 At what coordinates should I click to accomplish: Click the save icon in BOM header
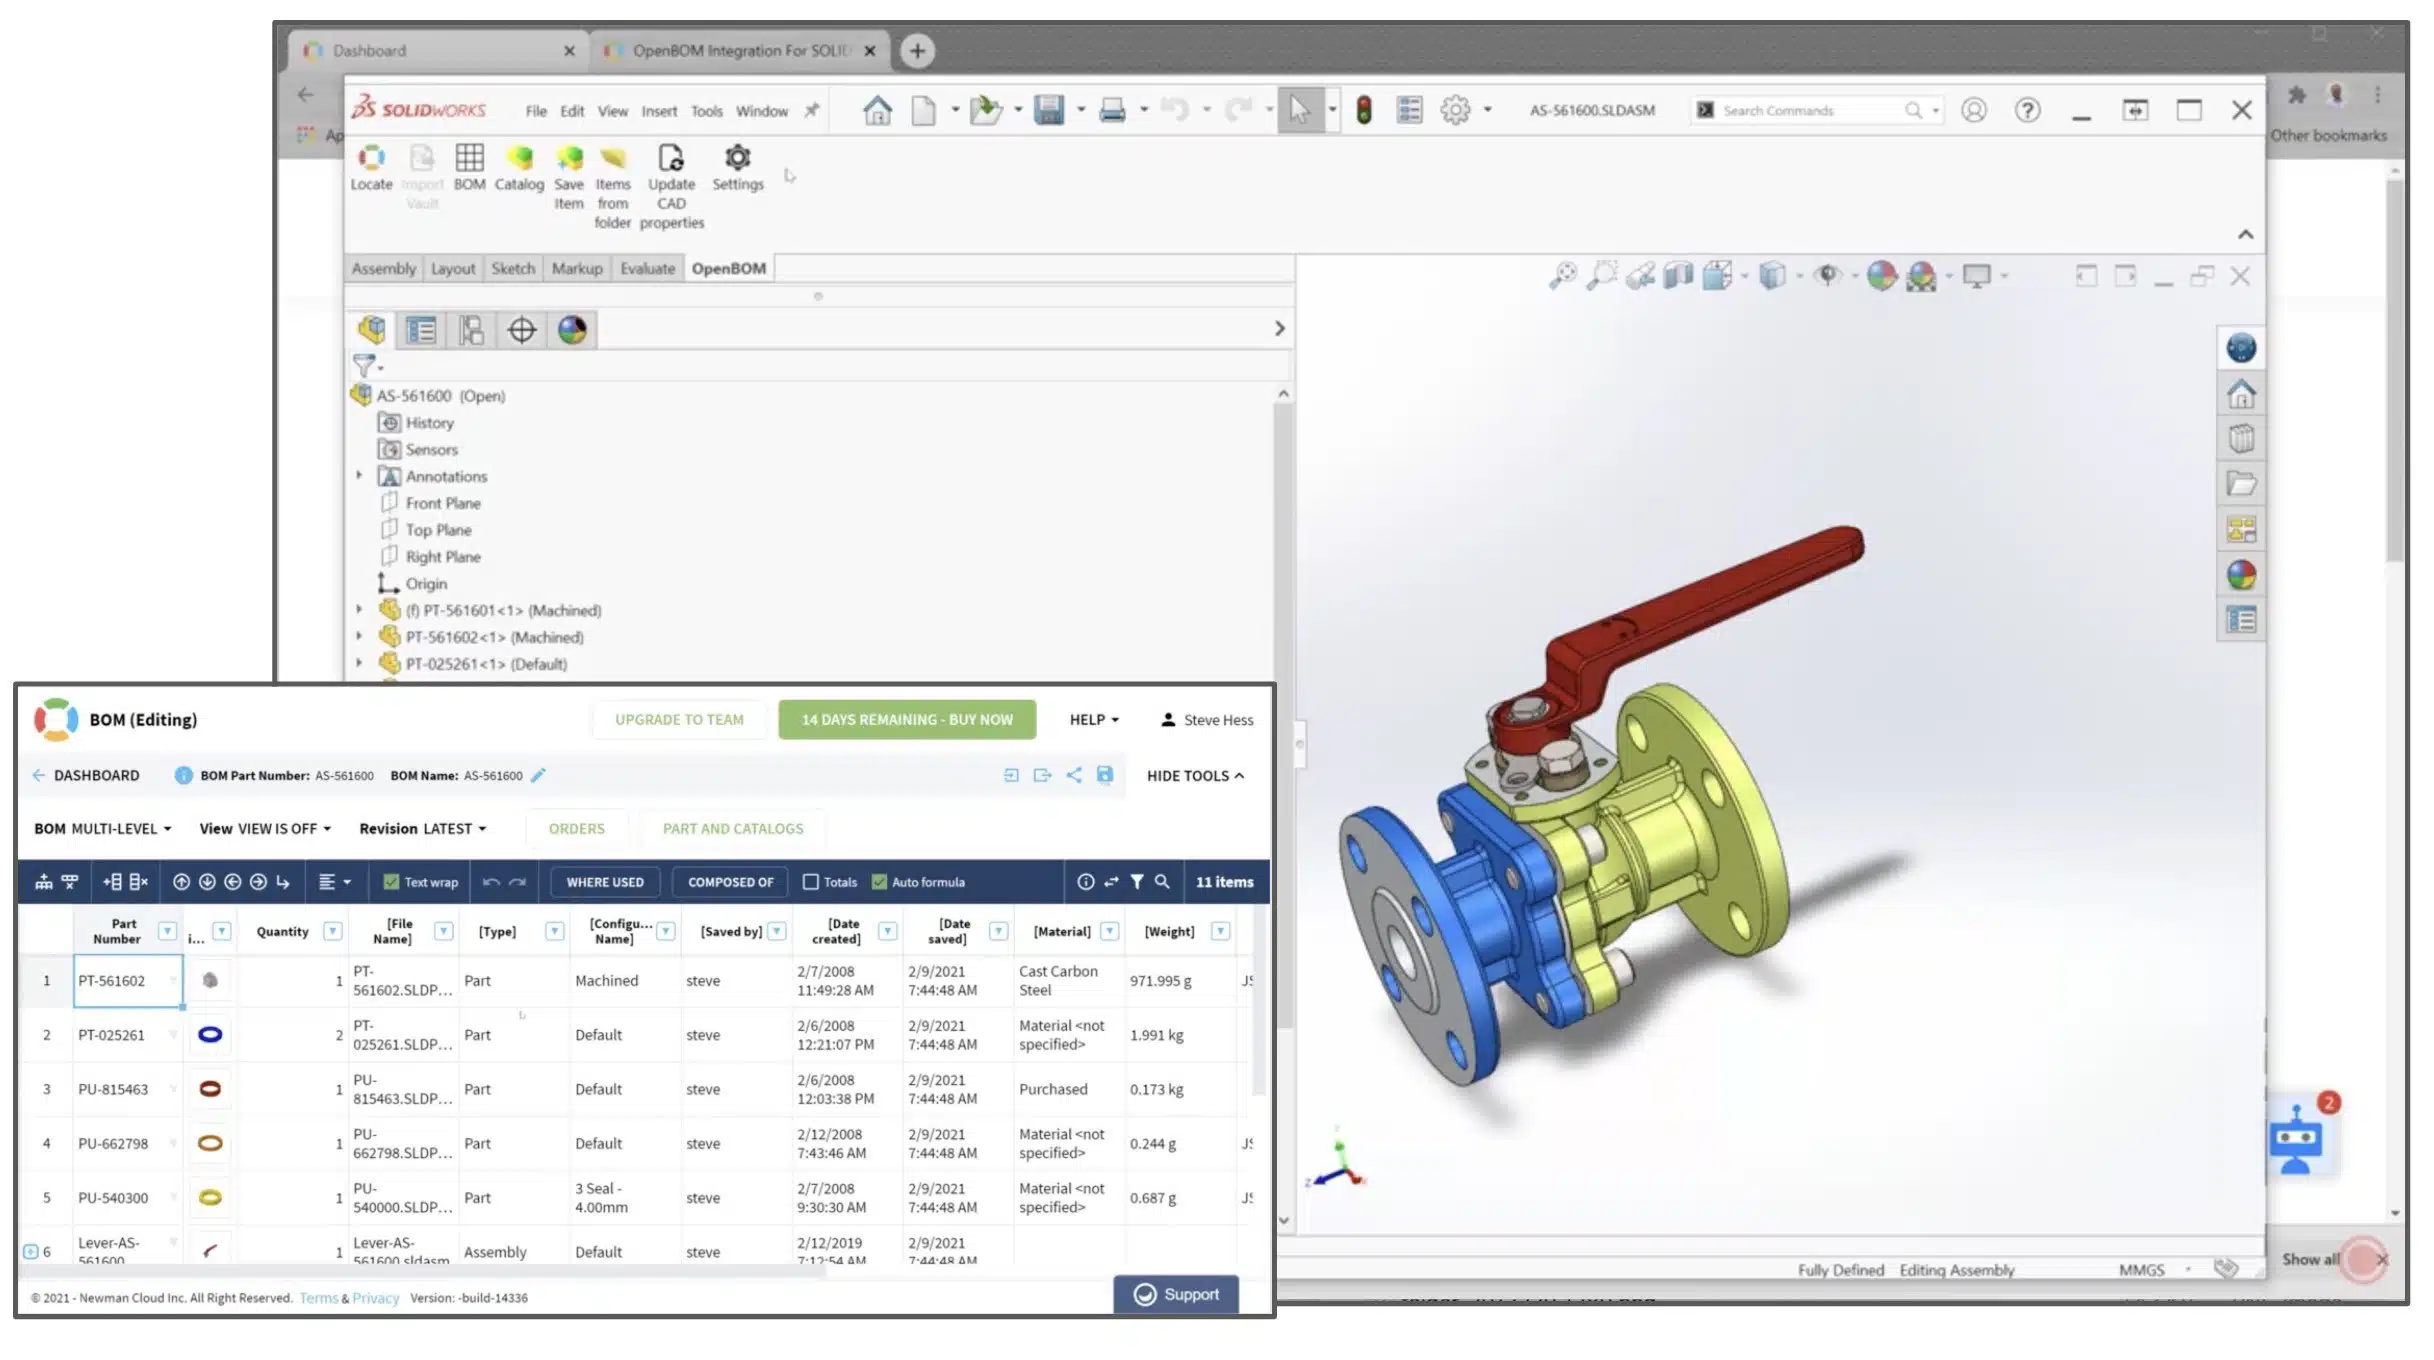1104,775
